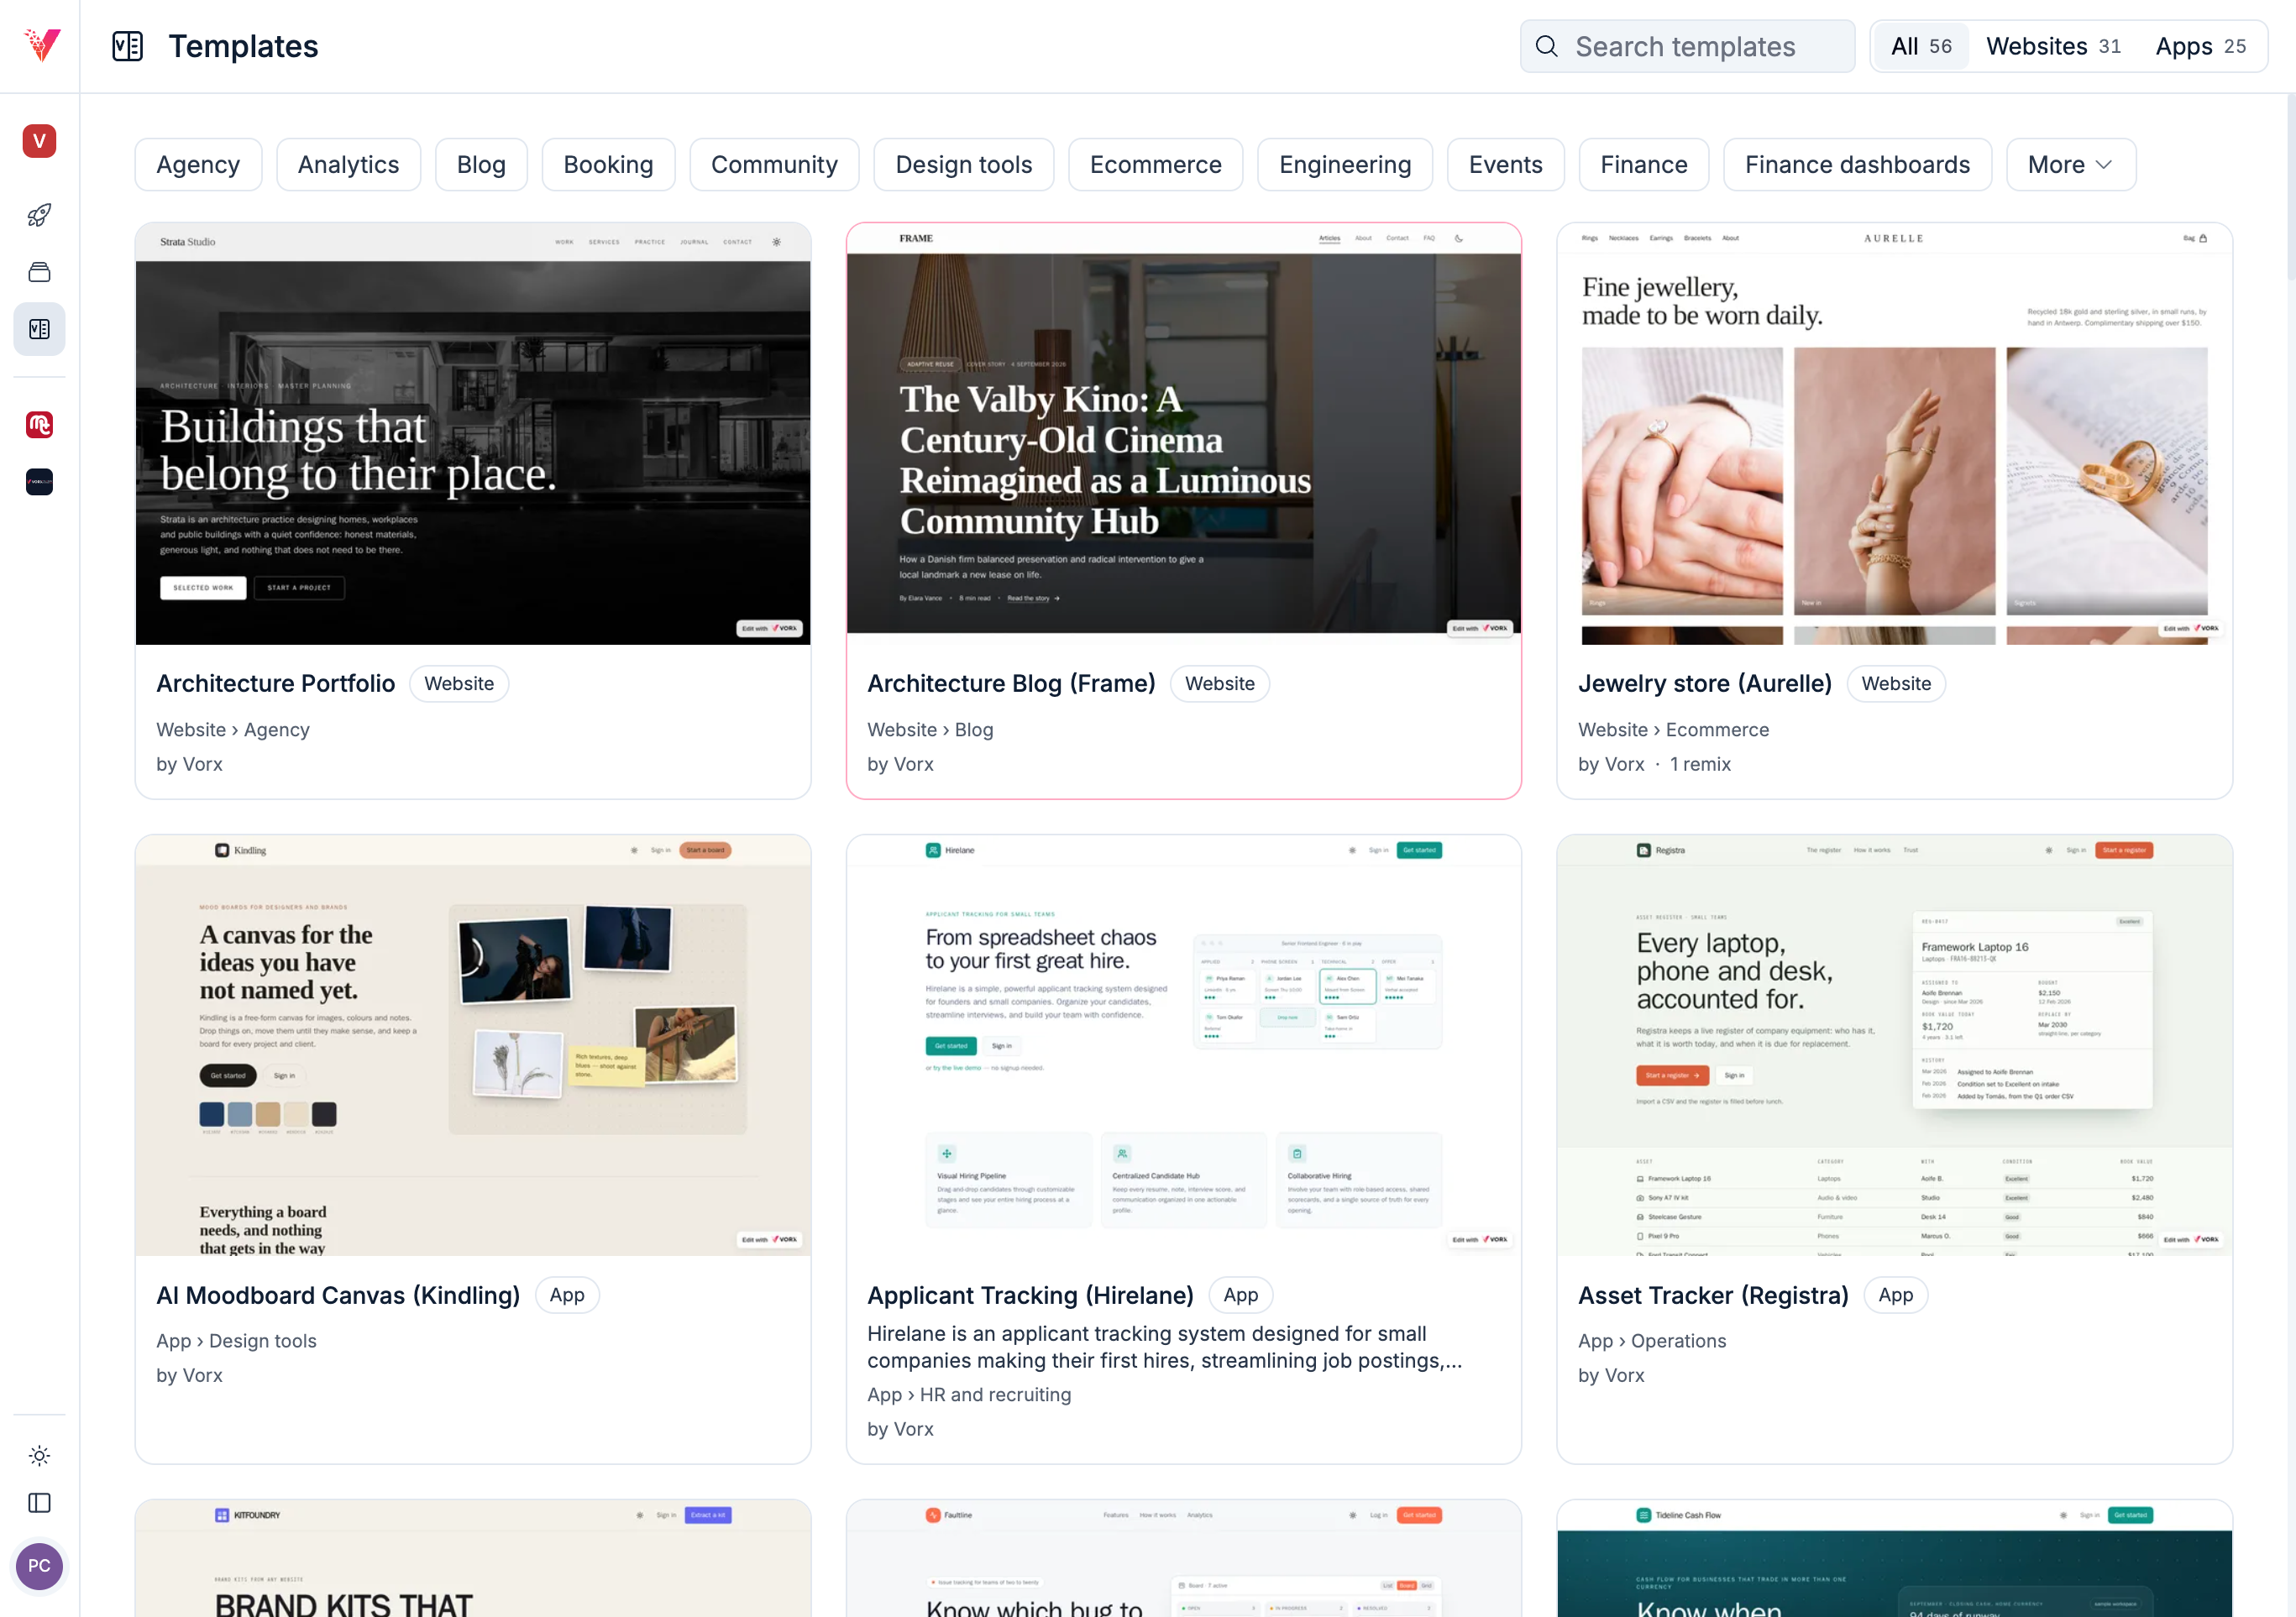
Task: Toggle sidebar panel layout icon
Action: (x=39, y=1502)
